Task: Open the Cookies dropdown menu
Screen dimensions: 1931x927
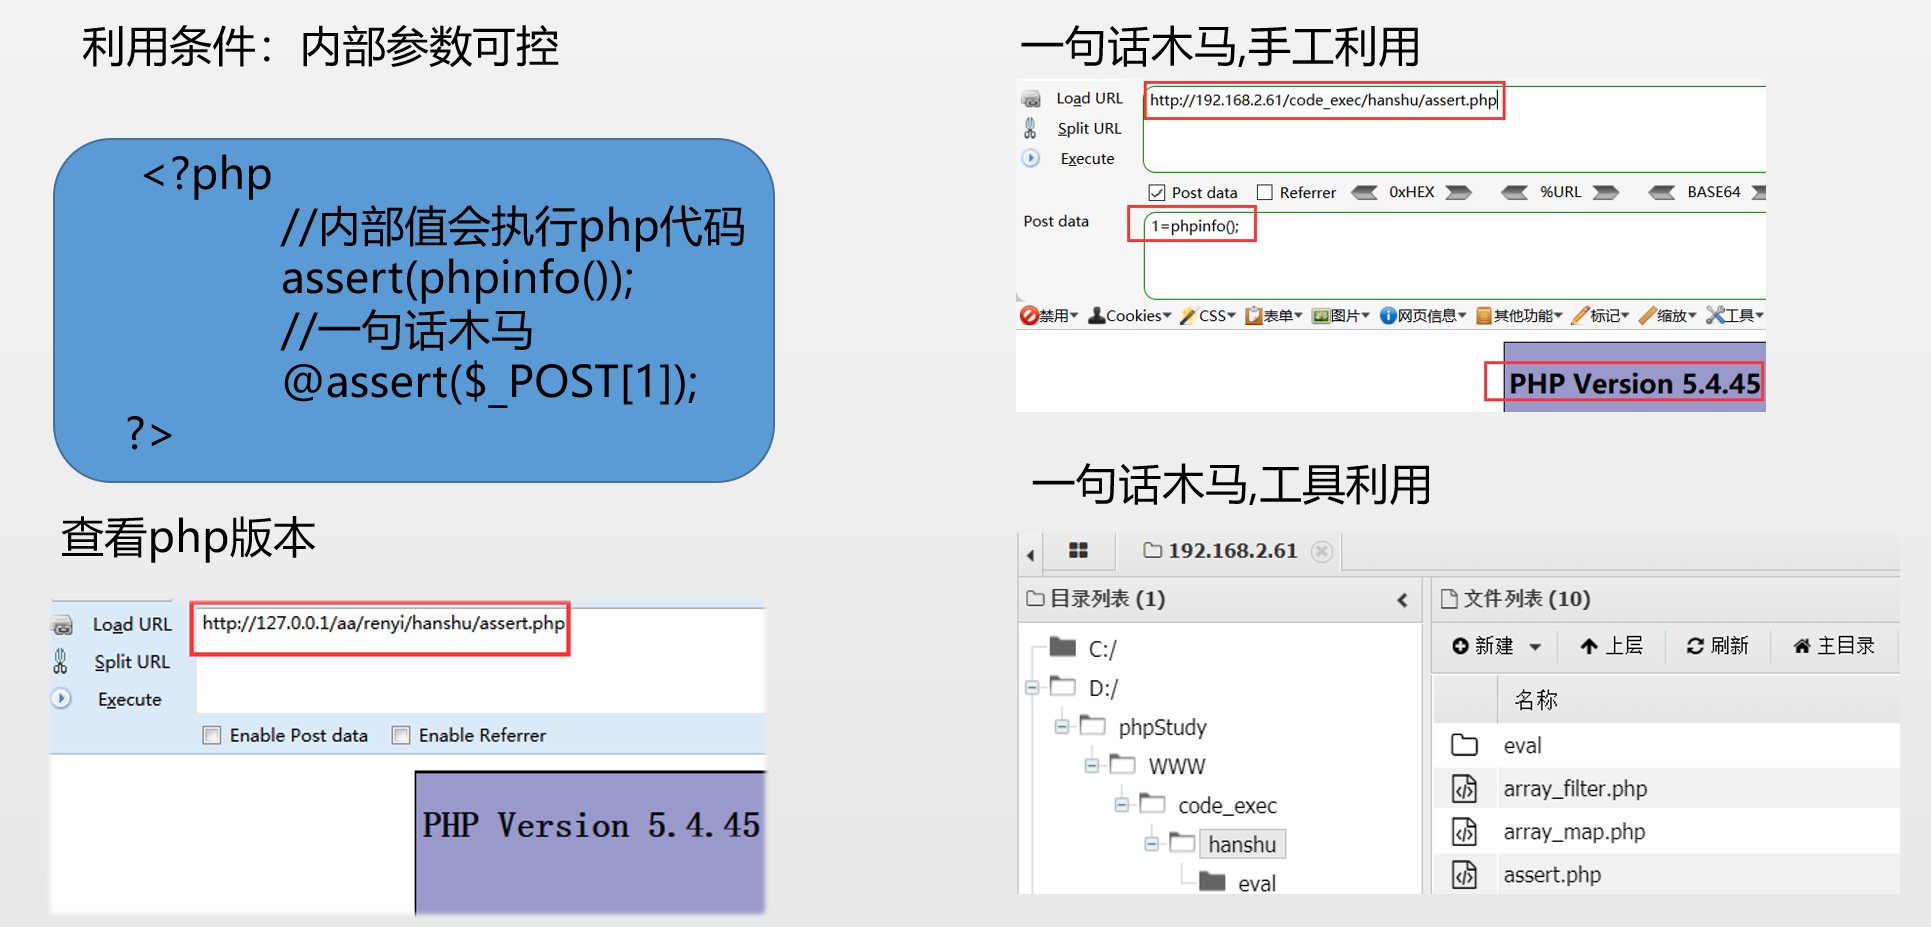Action: [1129, 316]
